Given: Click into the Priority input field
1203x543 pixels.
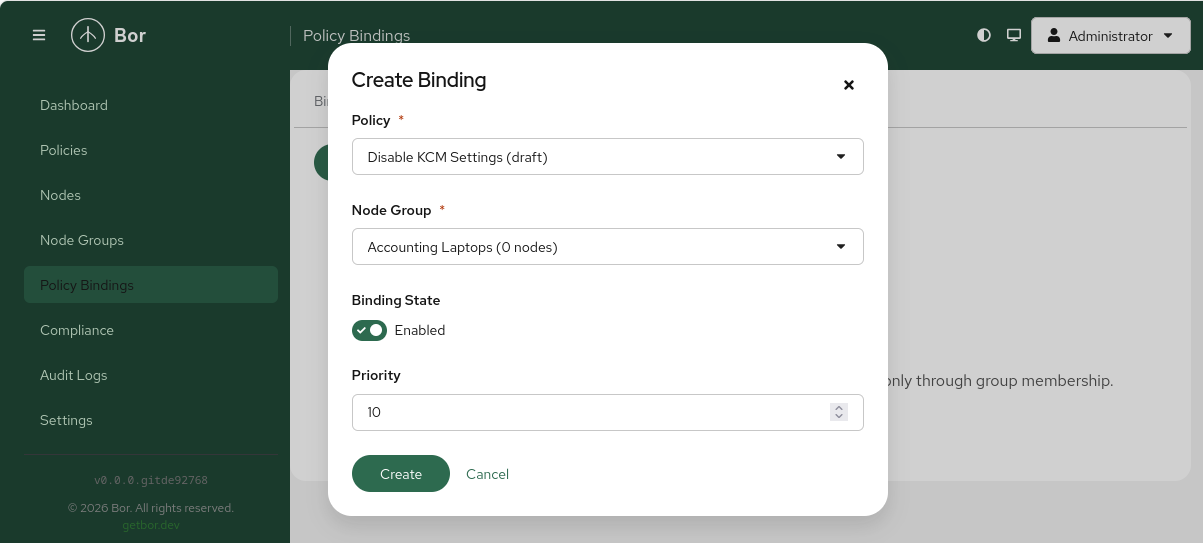Looking at the screenshot, I should pos(607,412).
